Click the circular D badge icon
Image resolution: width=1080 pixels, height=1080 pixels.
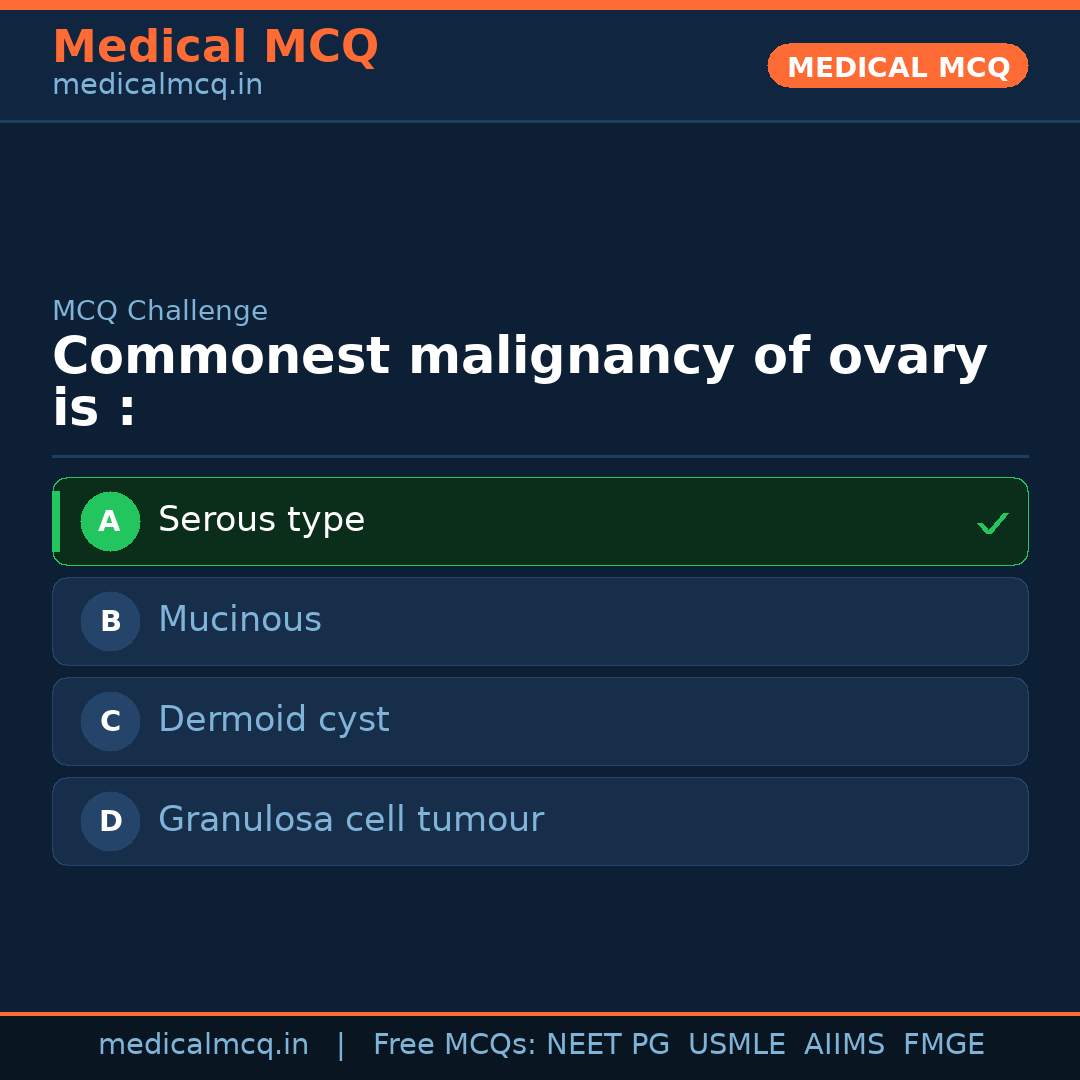click(x=110, y=821)
